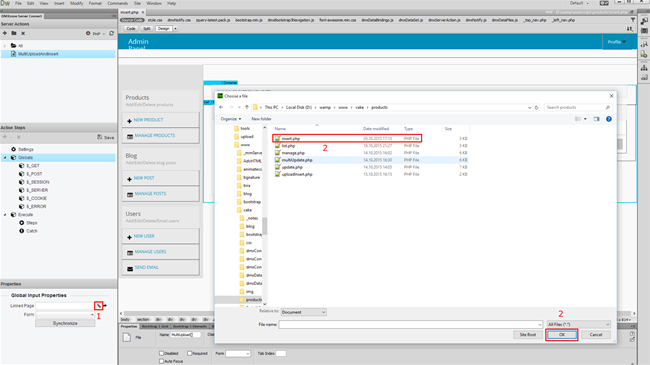650x365 pixels.
Task: Open the Profile dropdown in Admin Panel
Action: tap(617, 42)
